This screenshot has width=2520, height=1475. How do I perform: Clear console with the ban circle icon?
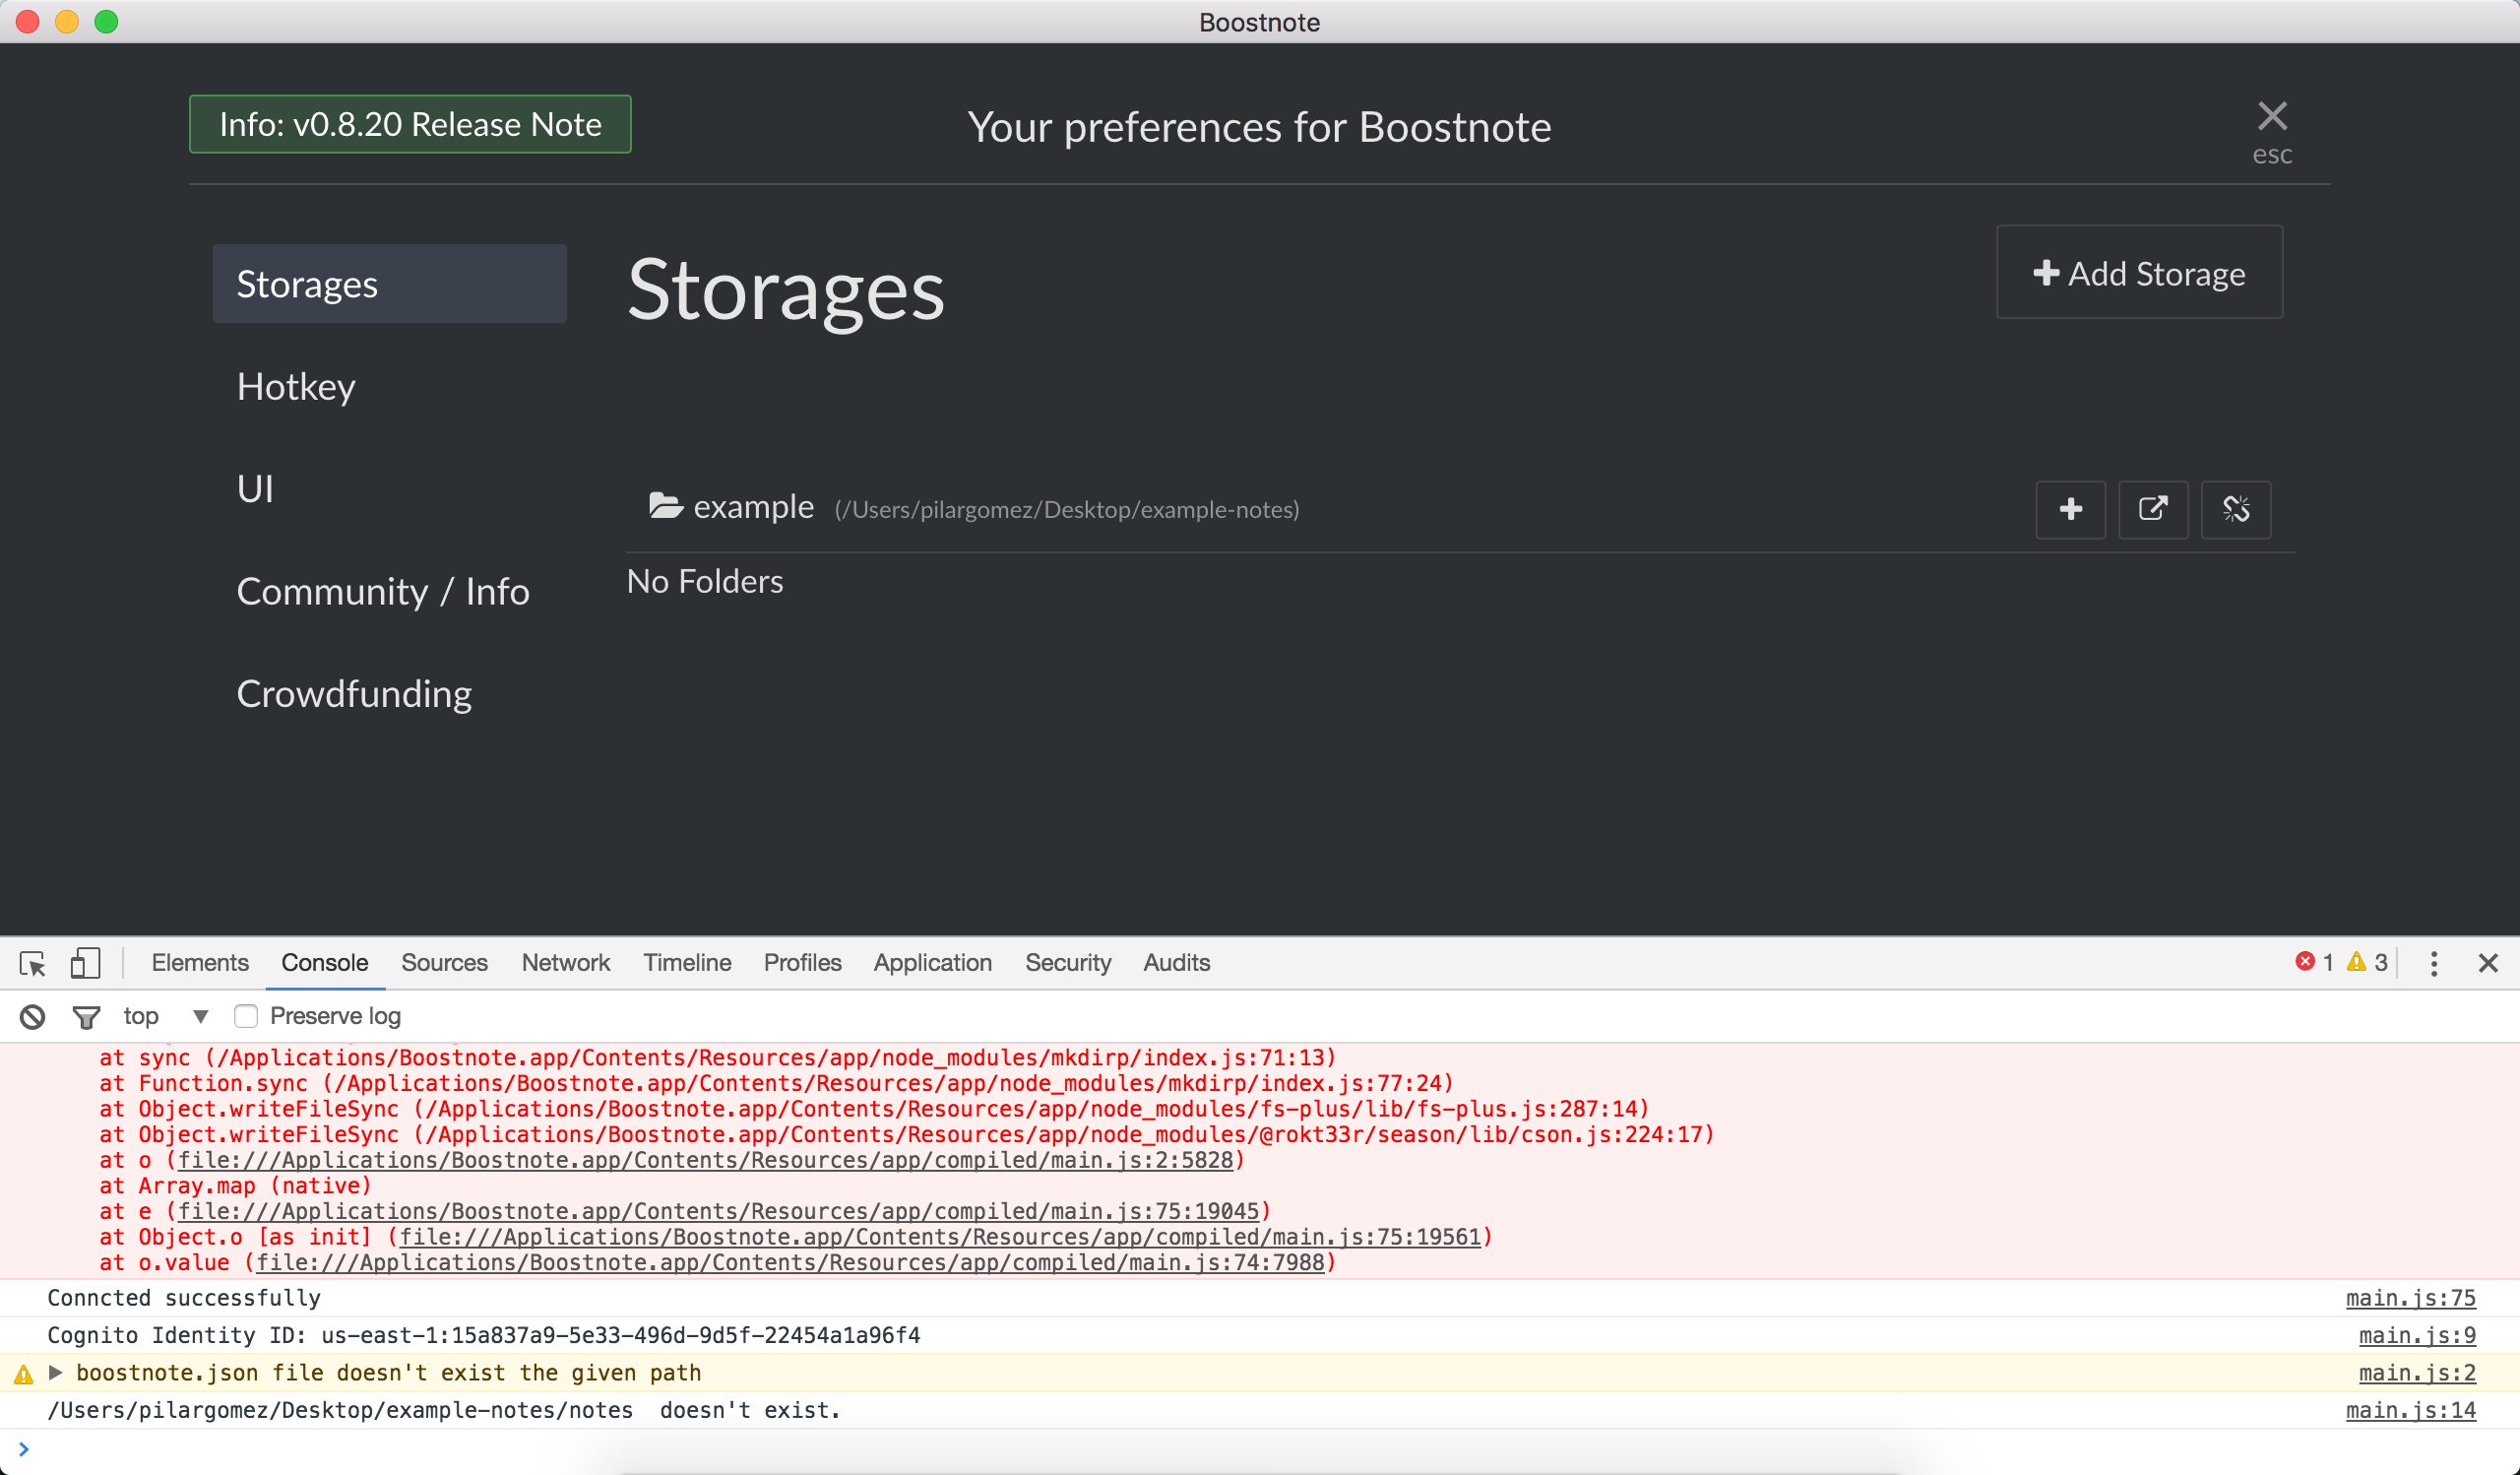click(32, 1016)
